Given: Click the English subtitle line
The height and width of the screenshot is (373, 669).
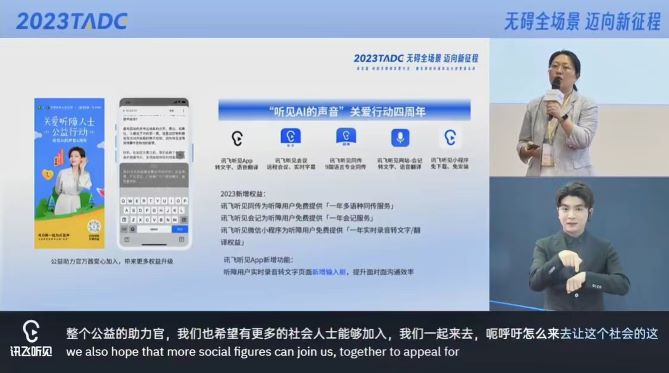Looking at the screenshot, I should (x=262, y=352).
